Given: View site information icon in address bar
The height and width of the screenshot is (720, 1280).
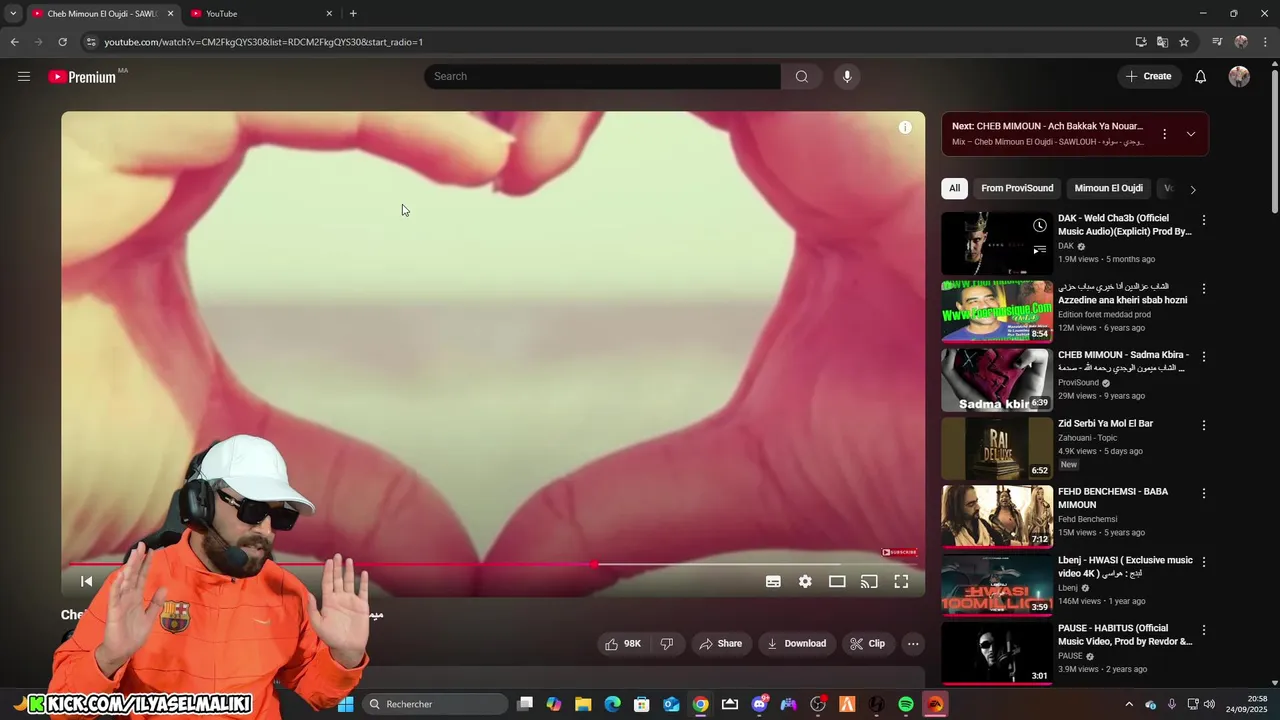Looking at the screenshot, I should 90,42.
